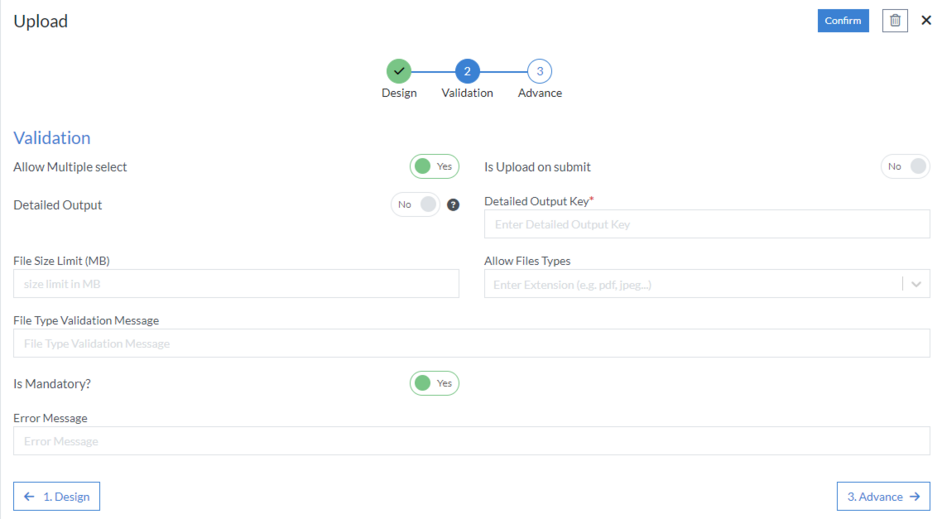The image size is (942, 519).
Task: Go back with 1. Design button
Action: [x=57, y=496]
